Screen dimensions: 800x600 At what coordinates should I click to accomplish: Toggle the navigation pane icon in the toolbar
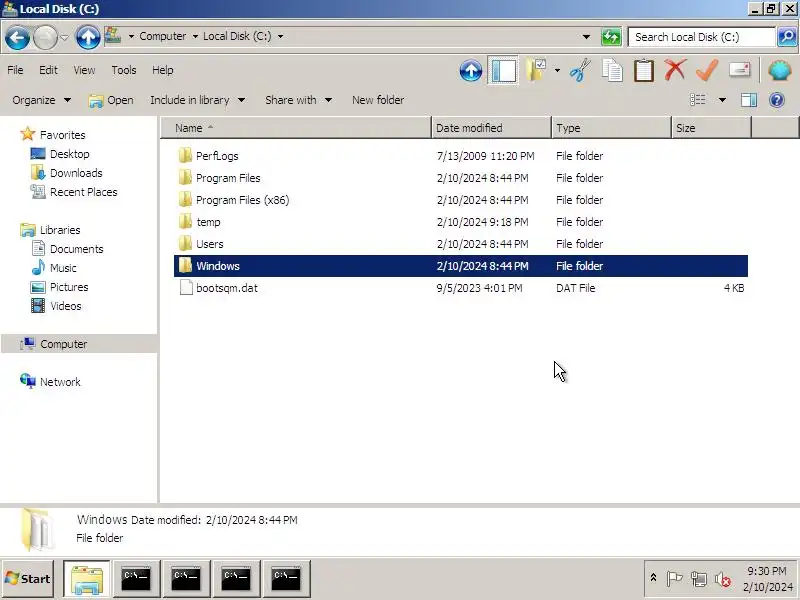point(503,70)
